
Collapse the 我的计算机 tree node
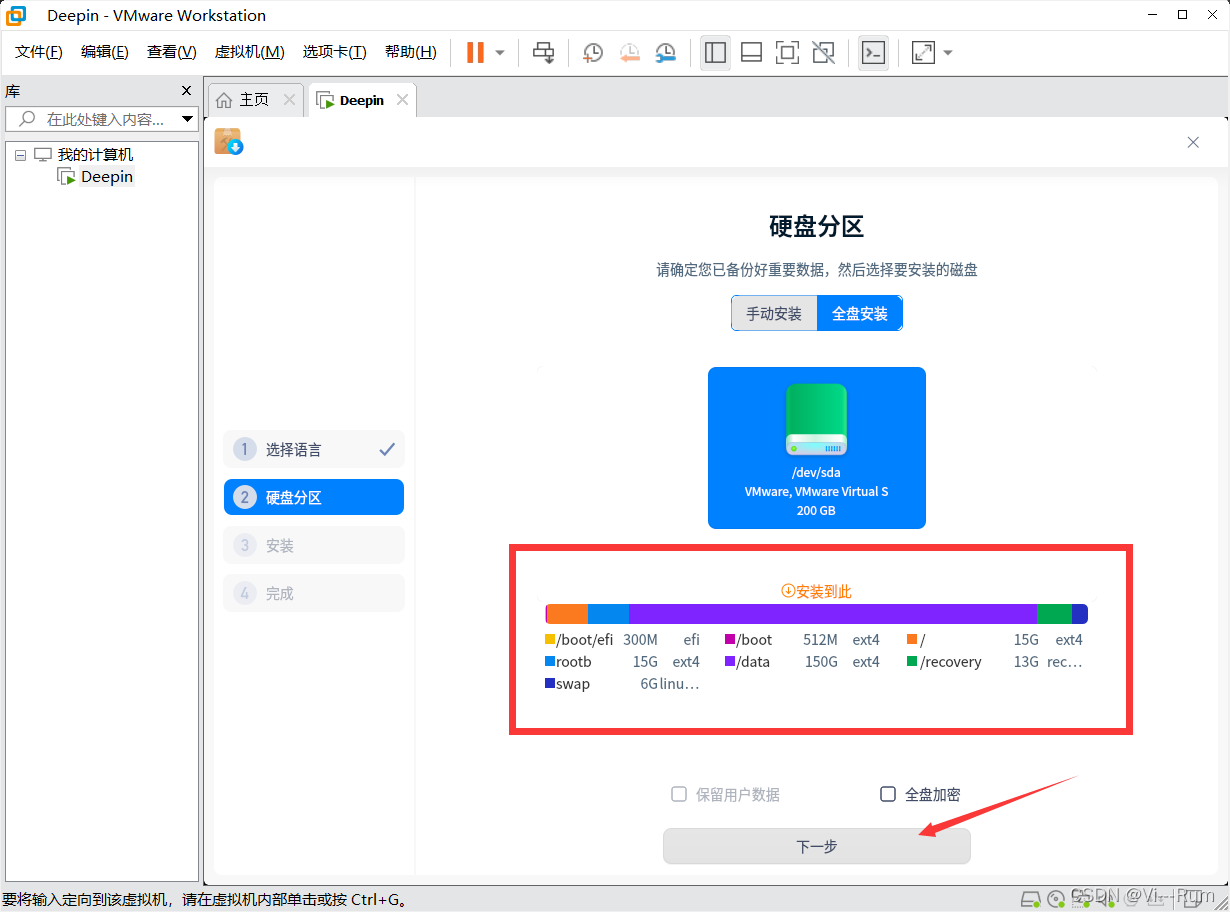pos(20,155)
